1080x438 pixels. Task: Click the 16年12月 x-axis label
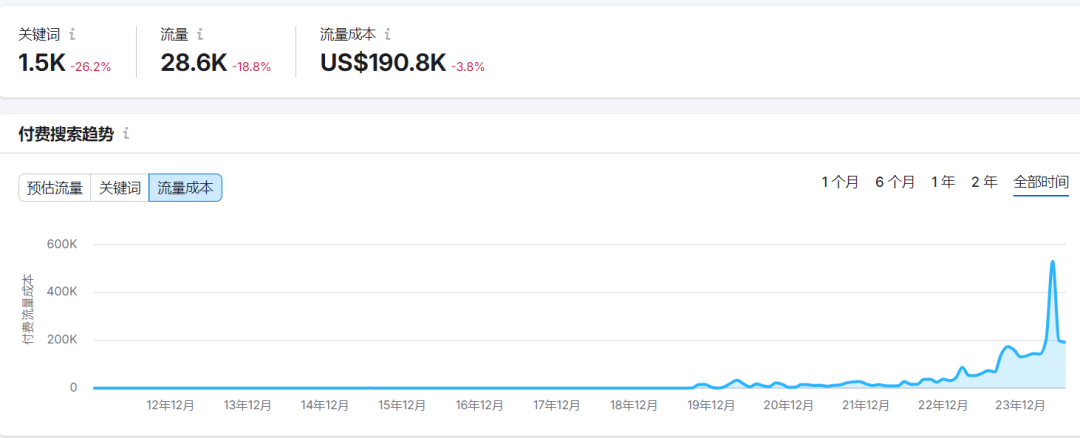(480, 406)
